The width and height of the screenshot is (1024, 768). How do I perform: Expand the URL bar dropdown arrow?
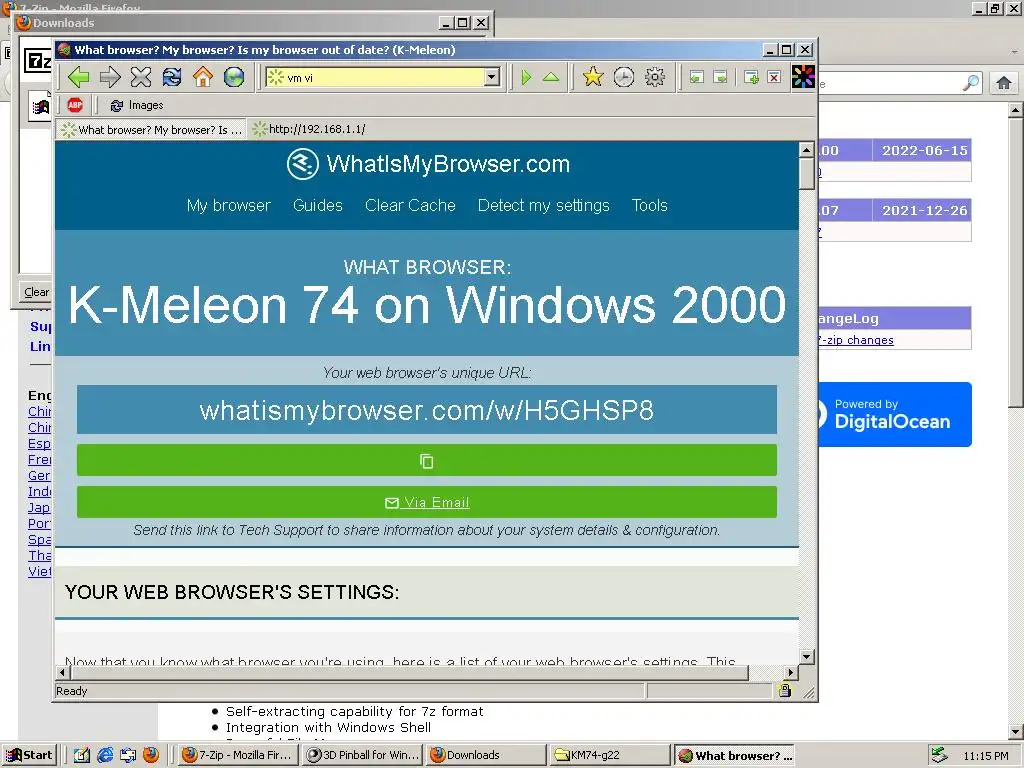(x=492, y=77)
